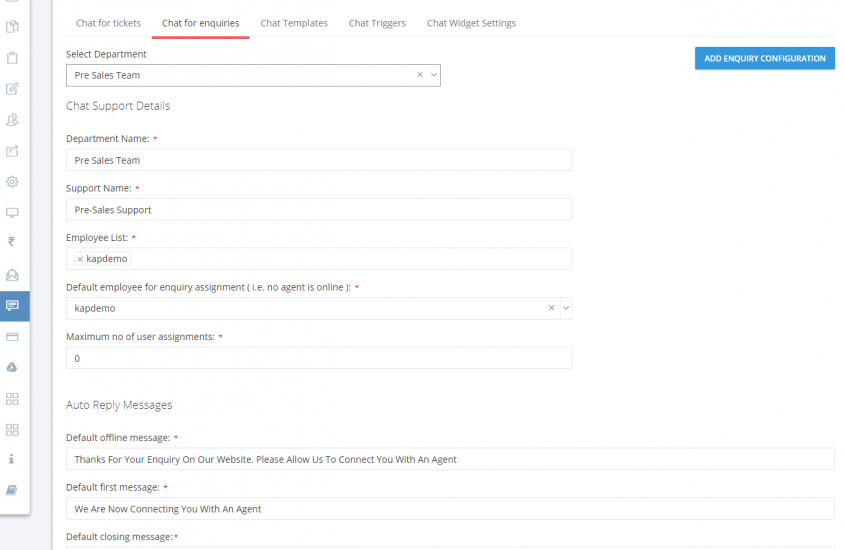The image size is (845, 550).
Task: Focus the Department Name field
Action: point(319,160)
